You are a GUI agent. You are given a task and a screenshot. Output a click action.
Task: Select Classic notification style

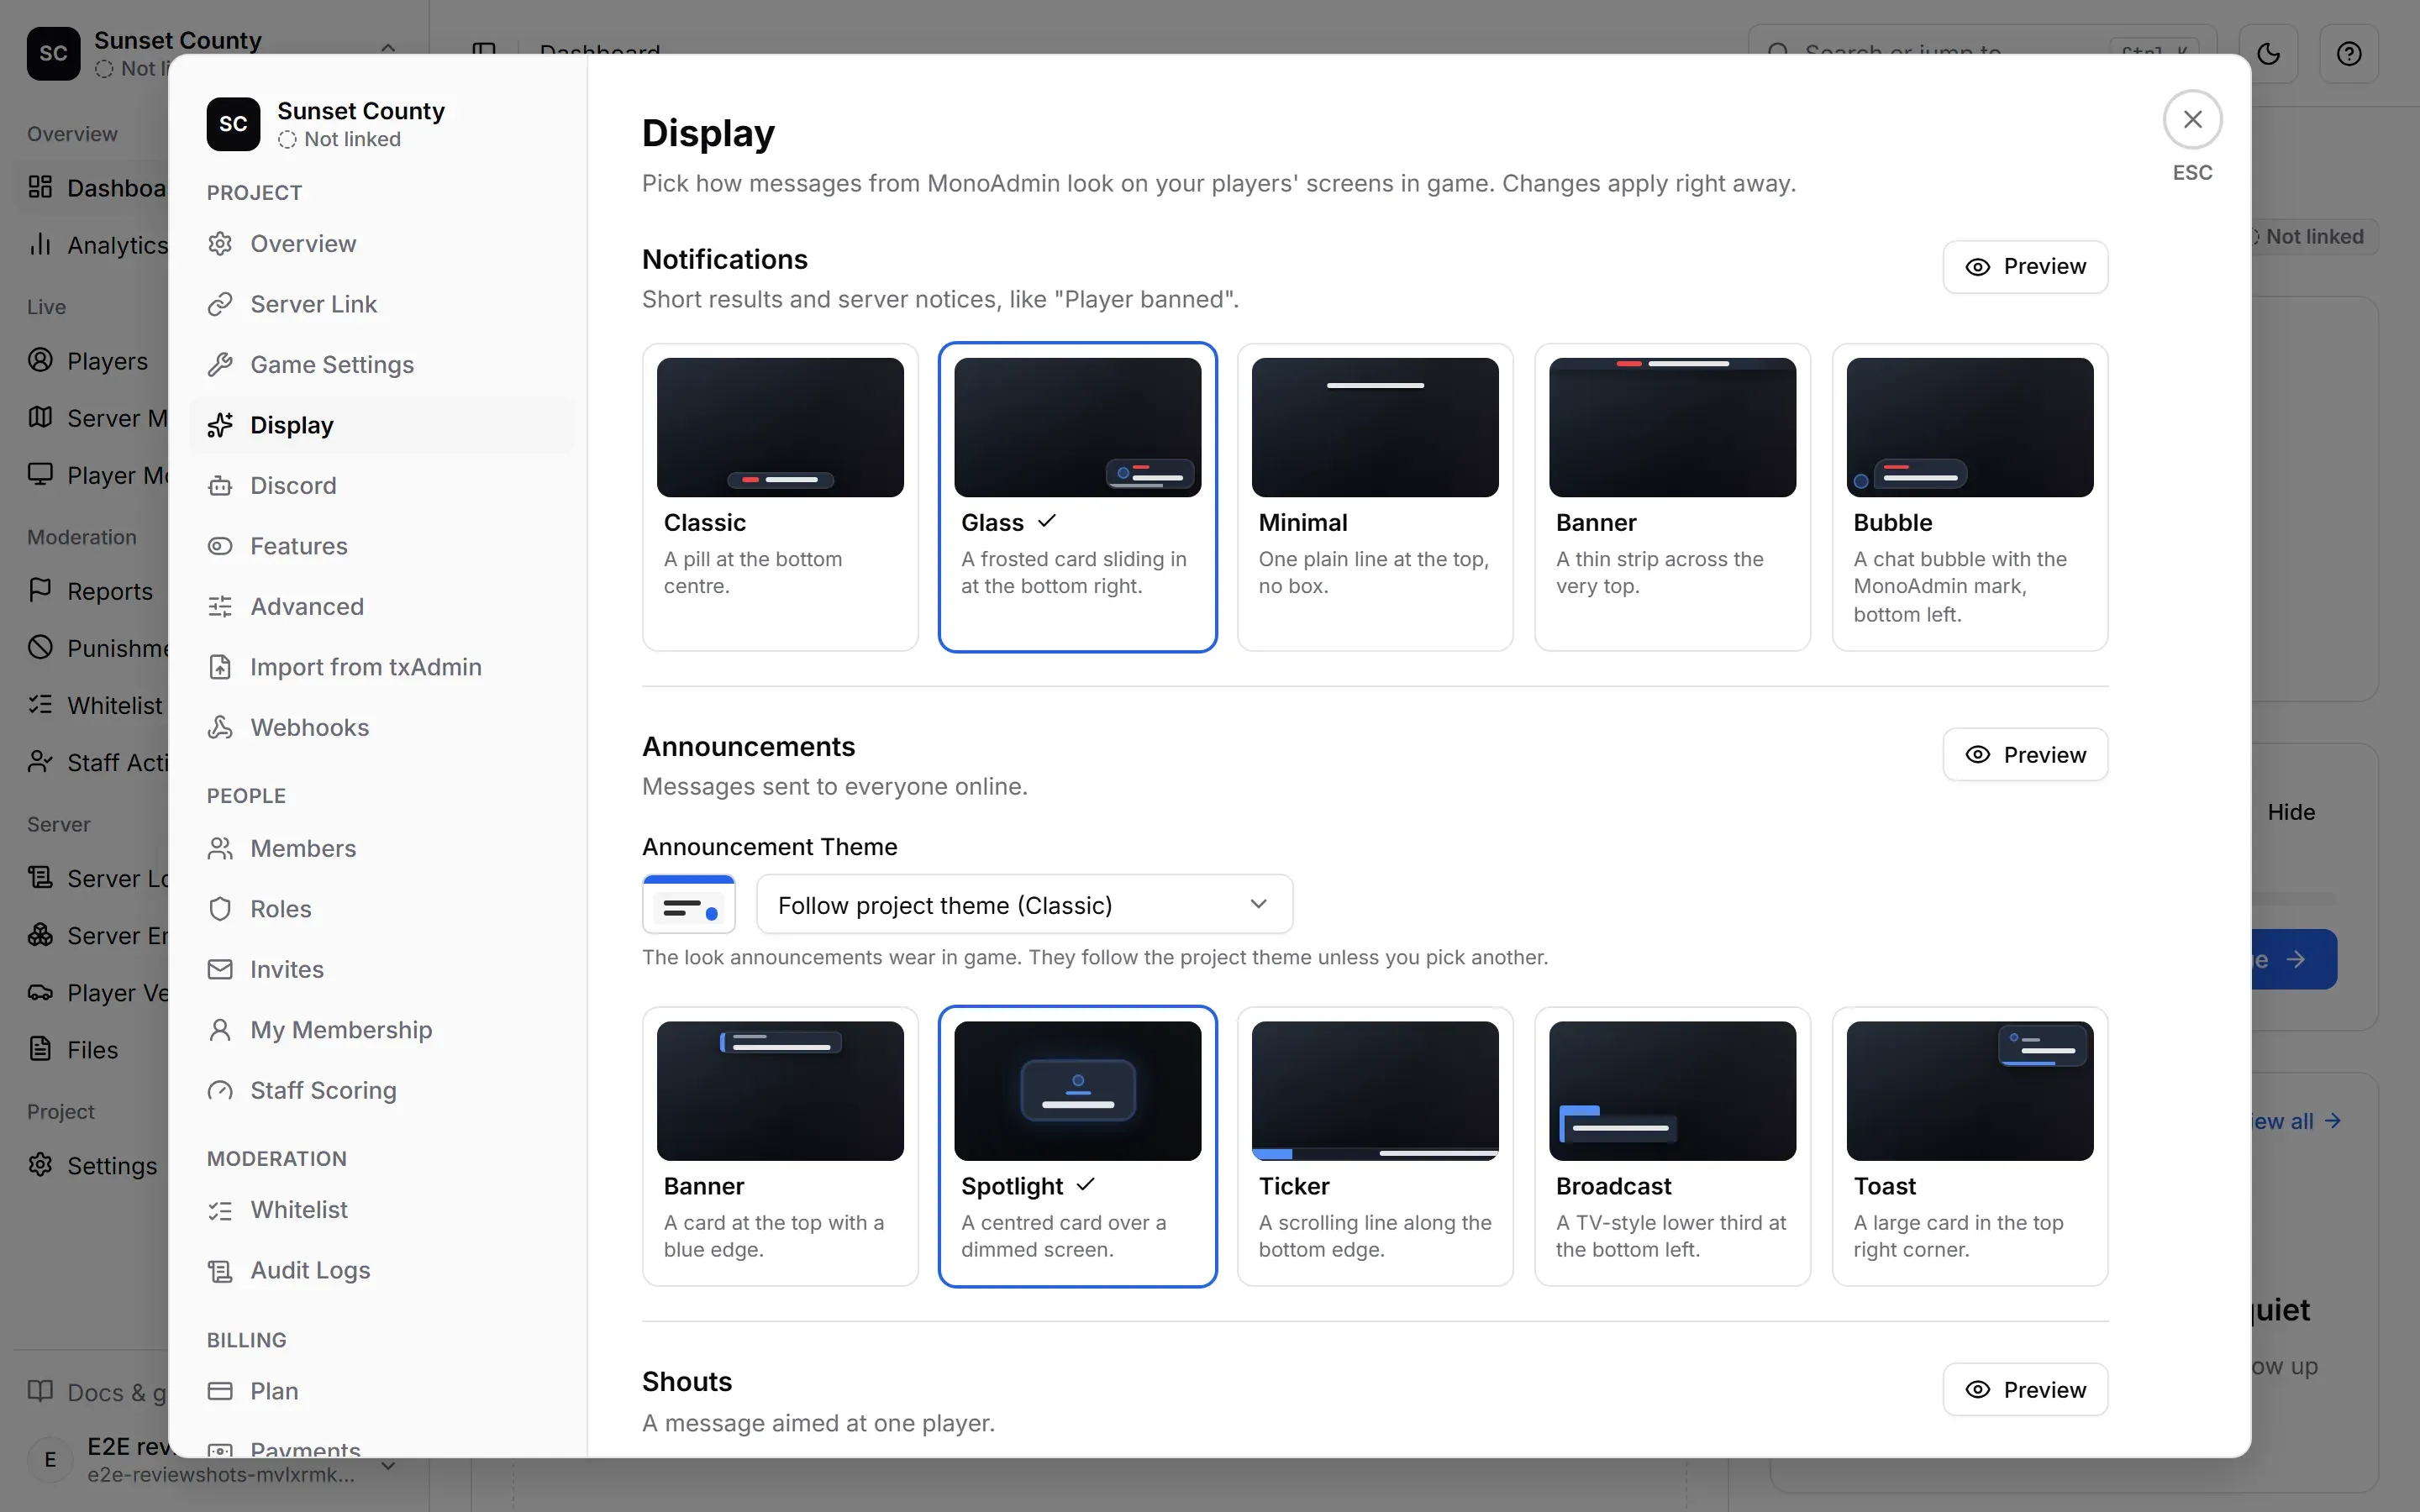[x=780, y=497]
